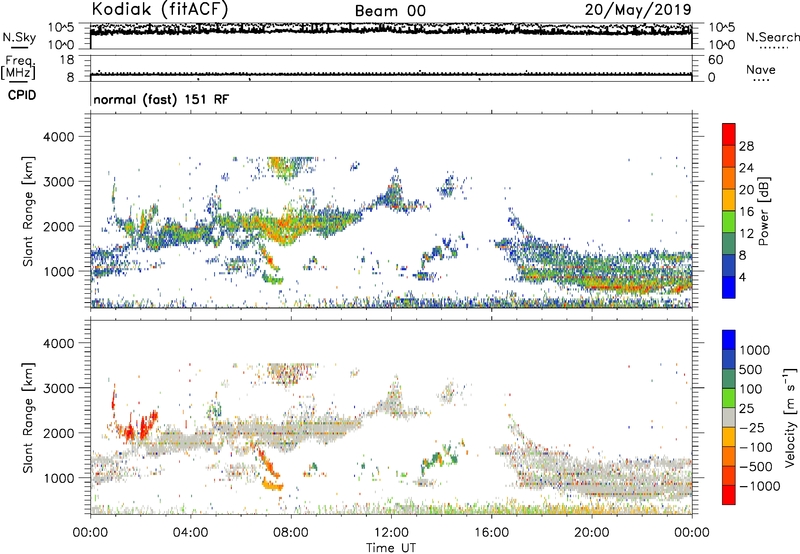Click the 'Time UT' axis label

391,548
